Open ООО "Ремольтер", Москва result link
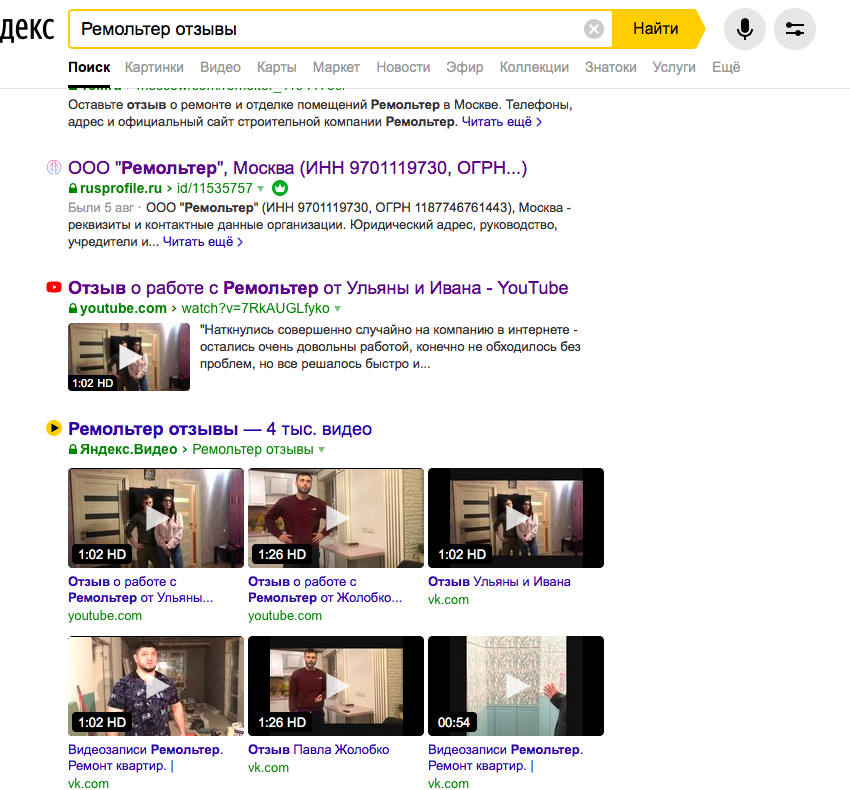 (297, 167)
